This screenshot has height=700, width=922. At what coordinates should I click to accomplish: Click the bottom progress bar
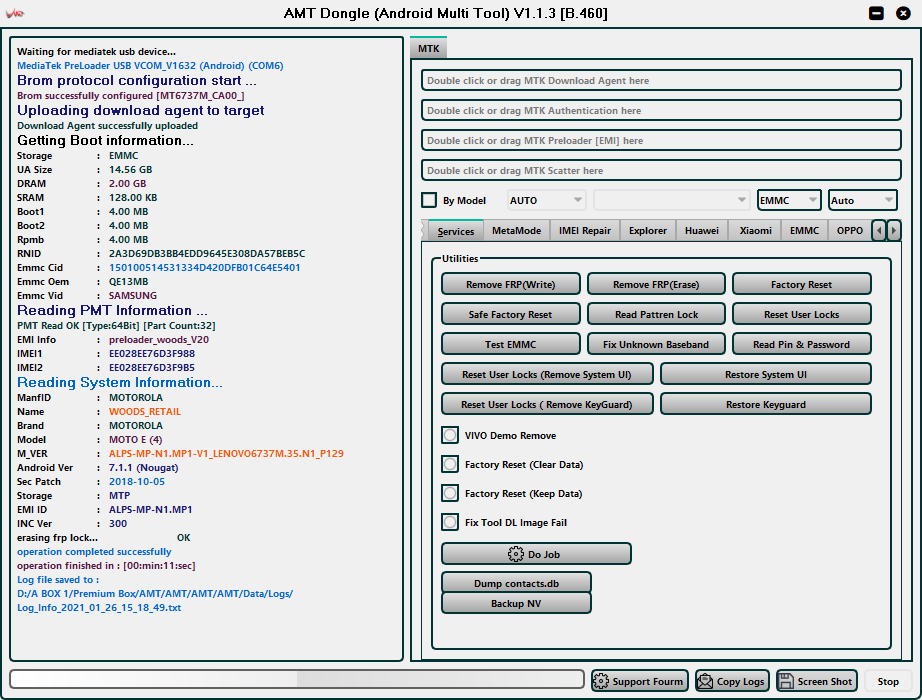click(x=296, y=679)
